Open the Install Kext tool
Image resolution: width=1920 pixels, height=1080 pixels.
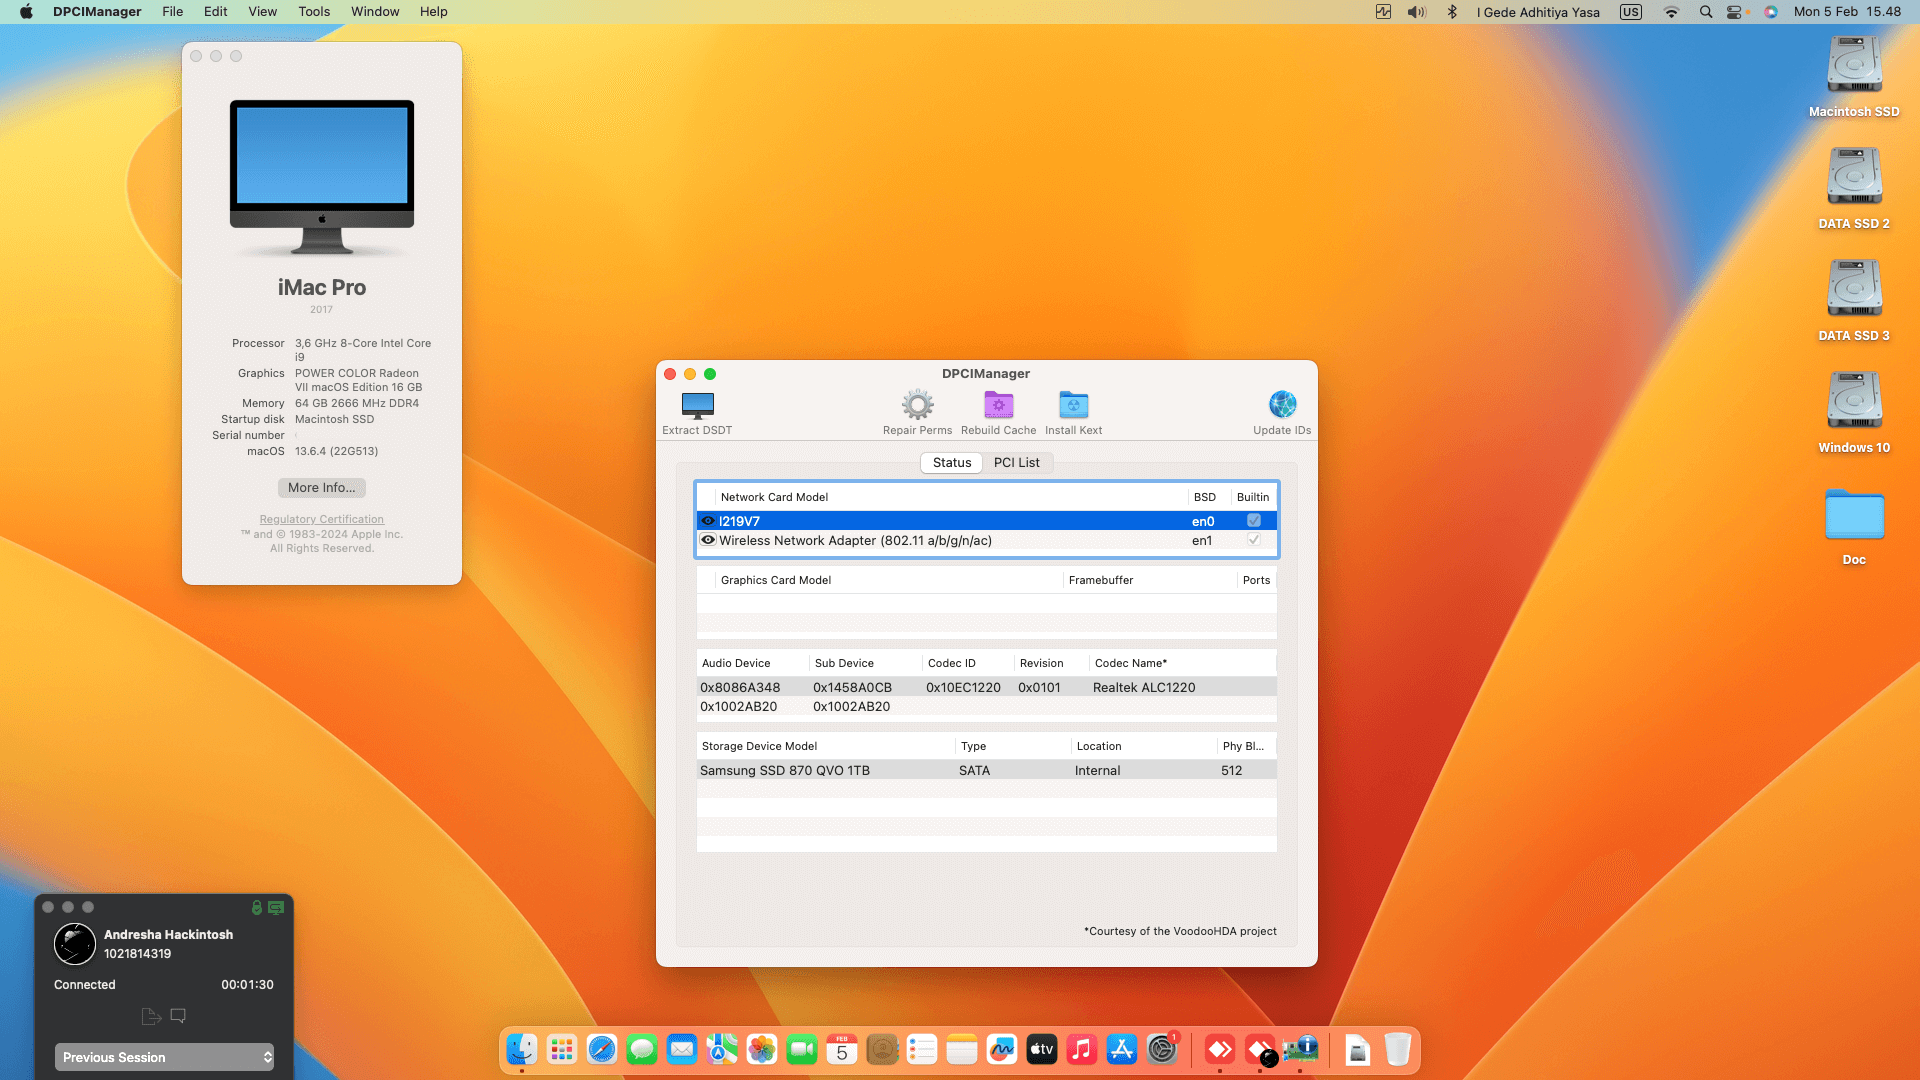[x=1073, y=410]
